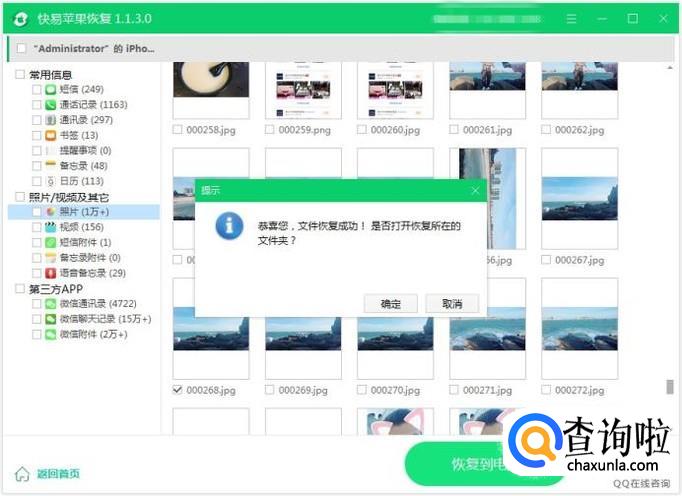Open the 000259.png screenshot thumbnail
The width and height of the screenshot is (682, 496).
tap(303, 90)
